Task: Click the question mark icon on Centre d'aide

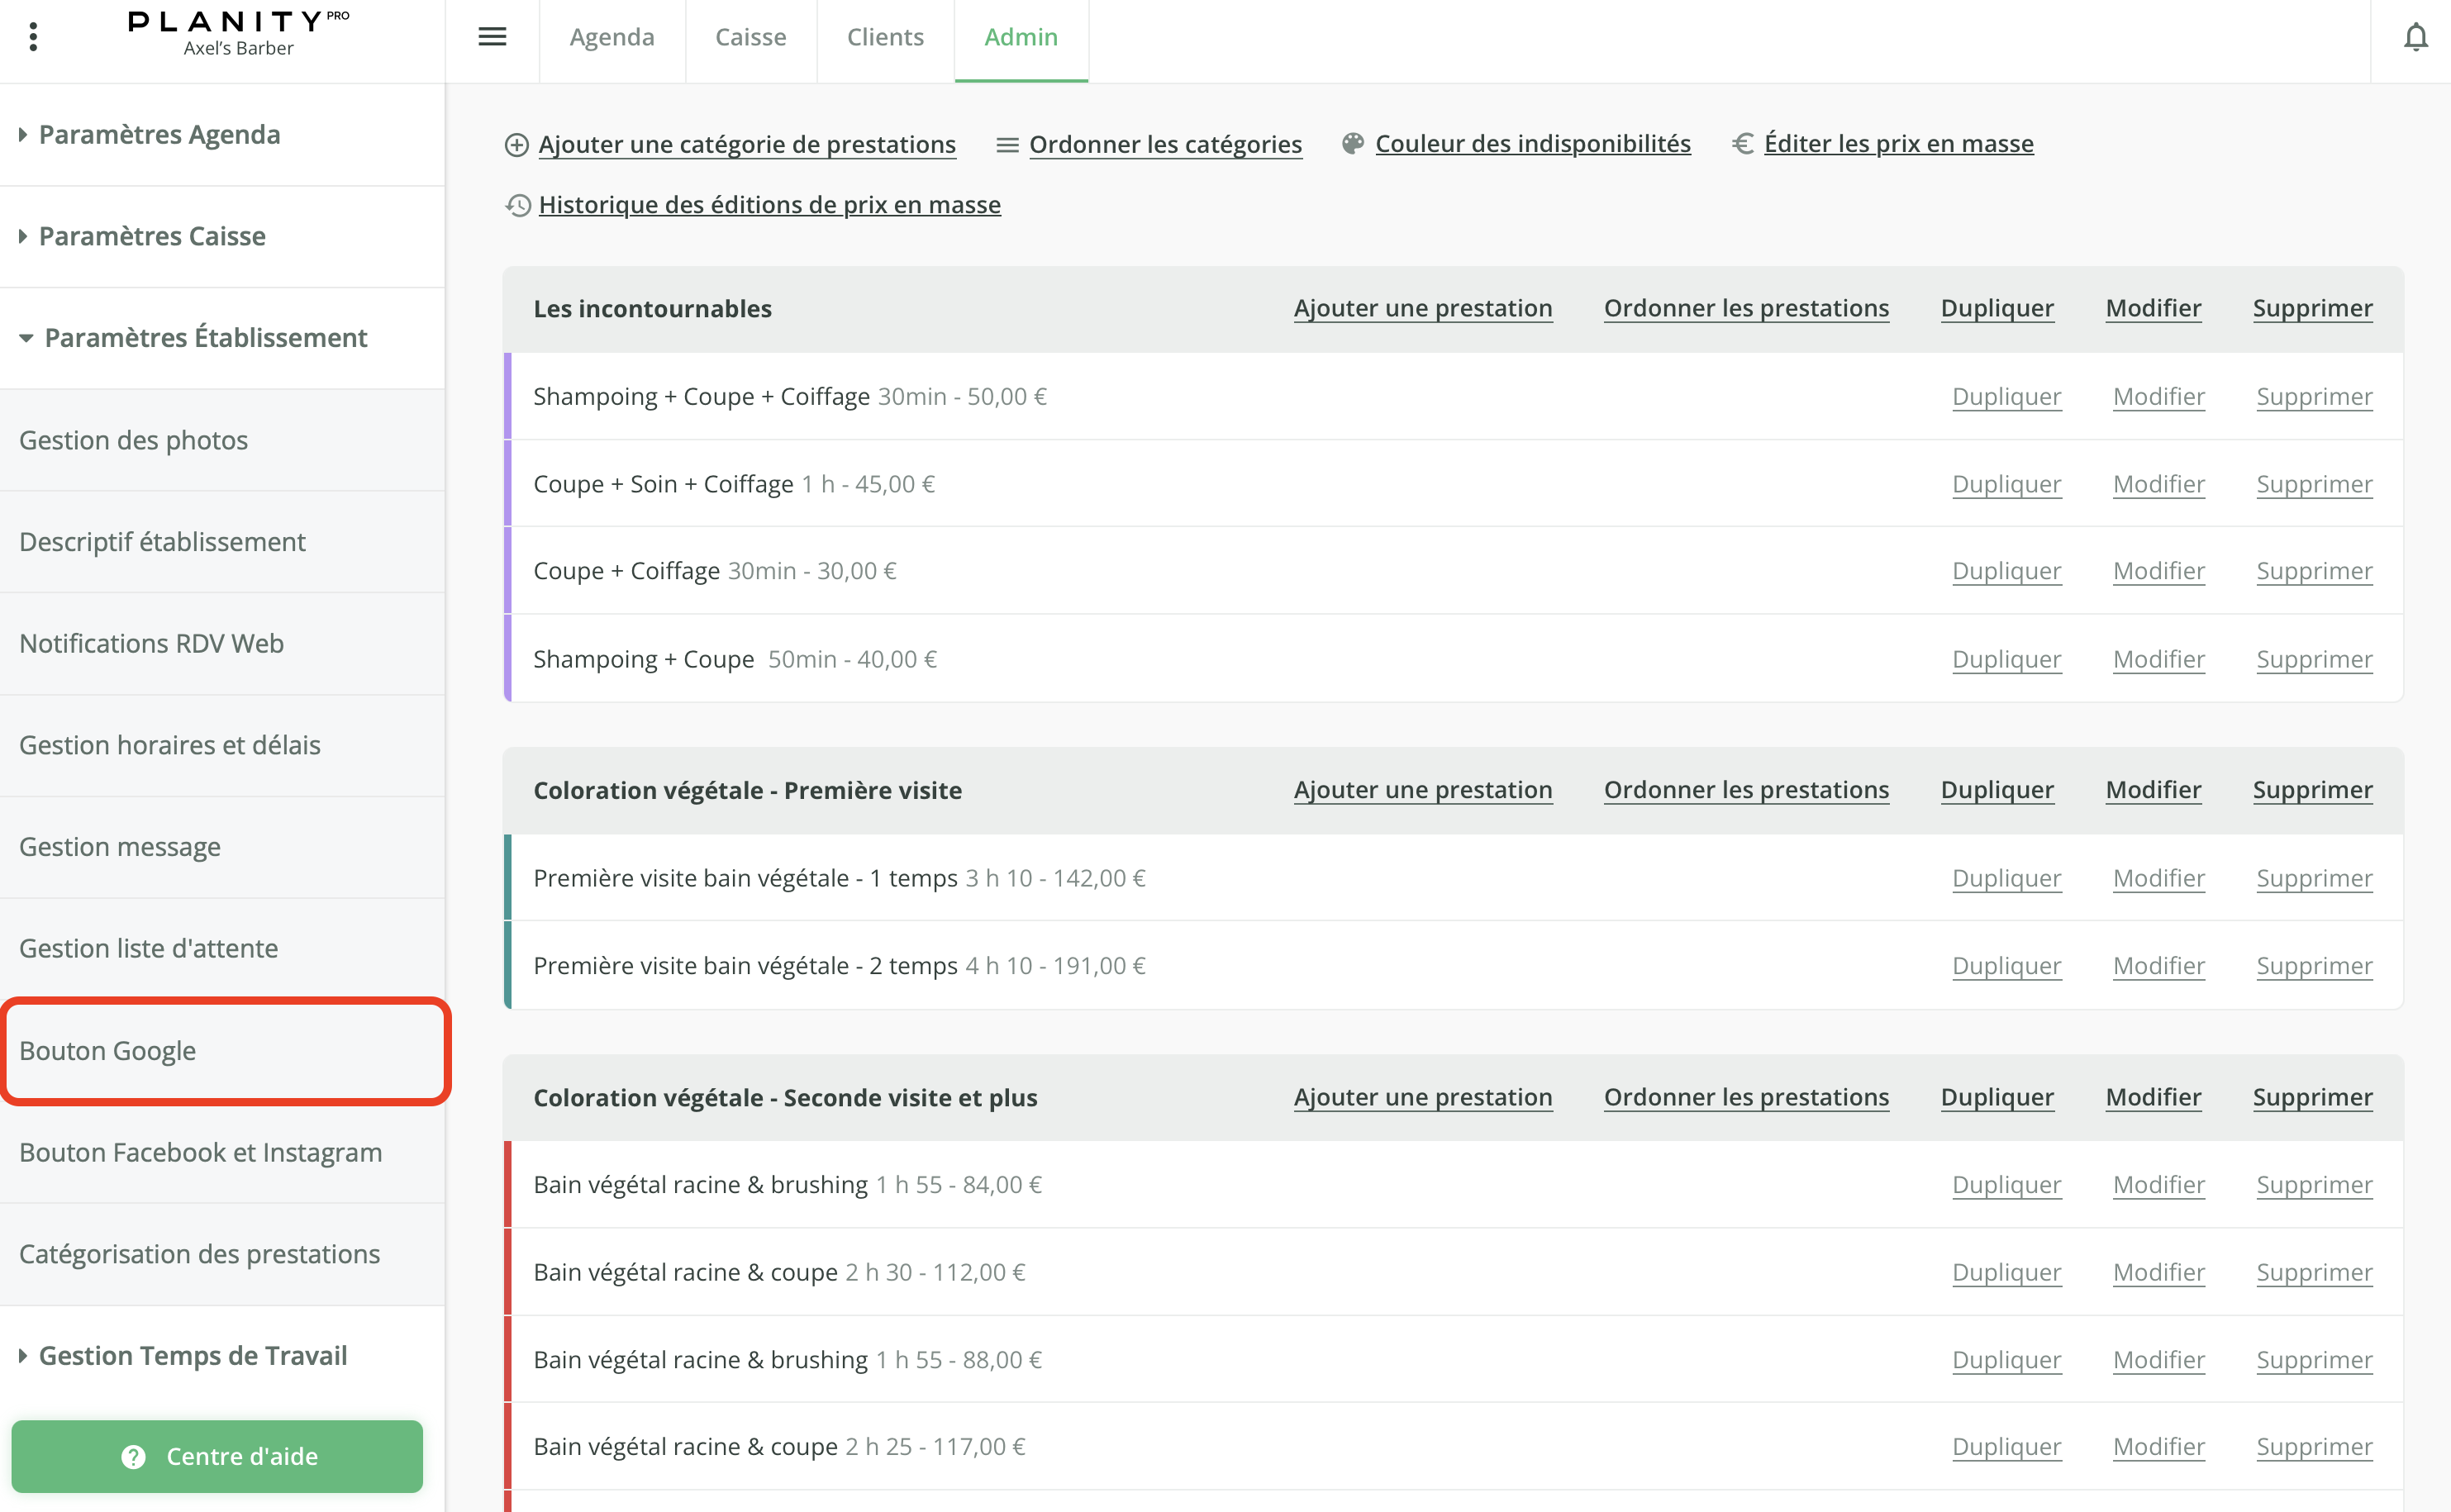Action: coord(134,1456)
